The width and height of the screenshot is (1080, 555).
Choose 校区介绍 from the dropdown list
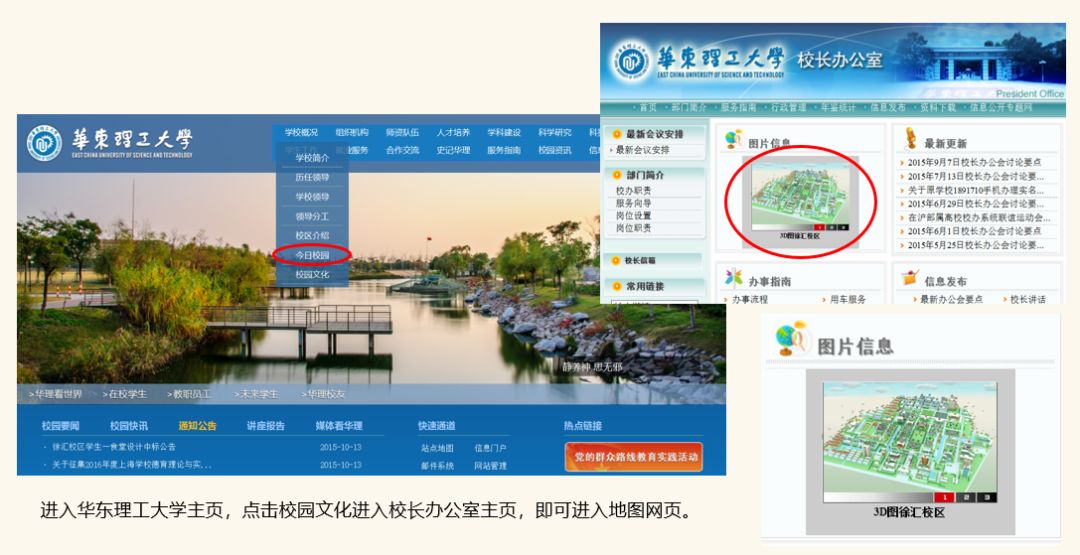click(312, 235)
